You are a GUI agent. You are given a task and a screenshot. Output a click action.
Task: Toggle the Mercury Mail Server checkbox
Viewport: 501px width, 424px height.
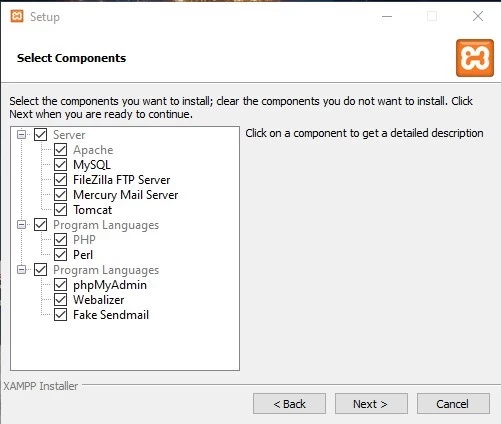(x=60, y=195)
